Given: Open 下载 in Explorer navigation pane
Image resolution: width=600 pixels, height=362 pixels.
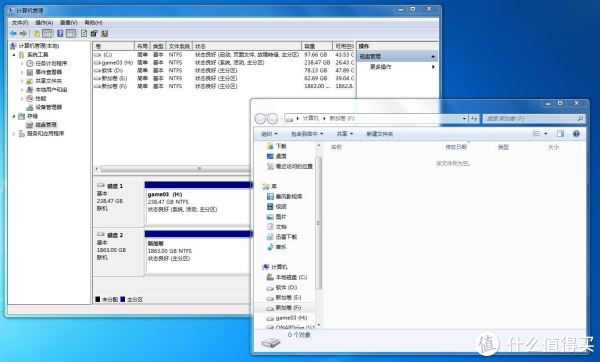Looking at the screenshot, I should click(281, 147).
